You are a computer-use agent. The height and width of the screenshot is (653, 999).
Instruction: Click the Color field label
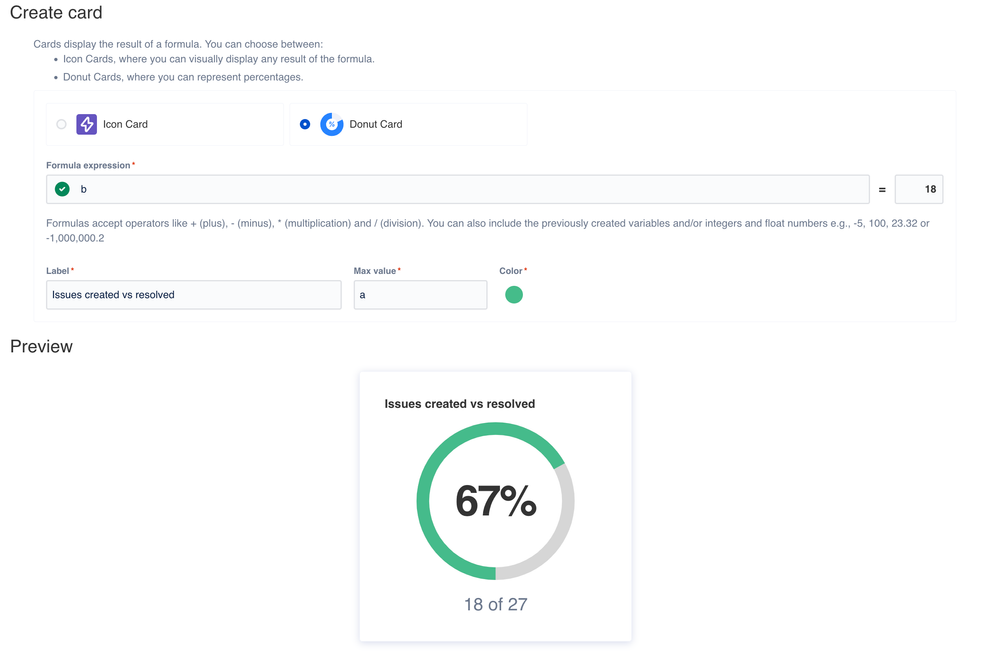point(511,271)
